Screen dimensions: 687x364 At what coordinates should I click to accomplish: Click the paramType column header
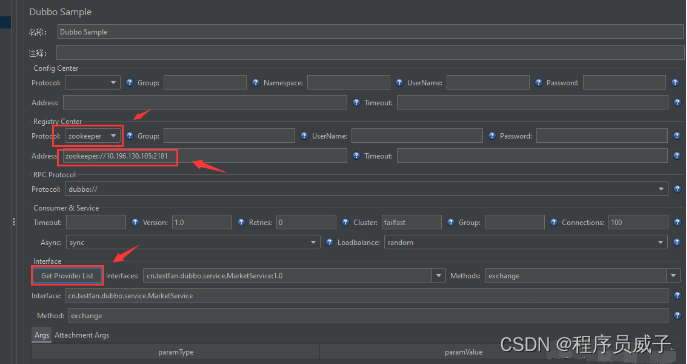pos(176,352)
